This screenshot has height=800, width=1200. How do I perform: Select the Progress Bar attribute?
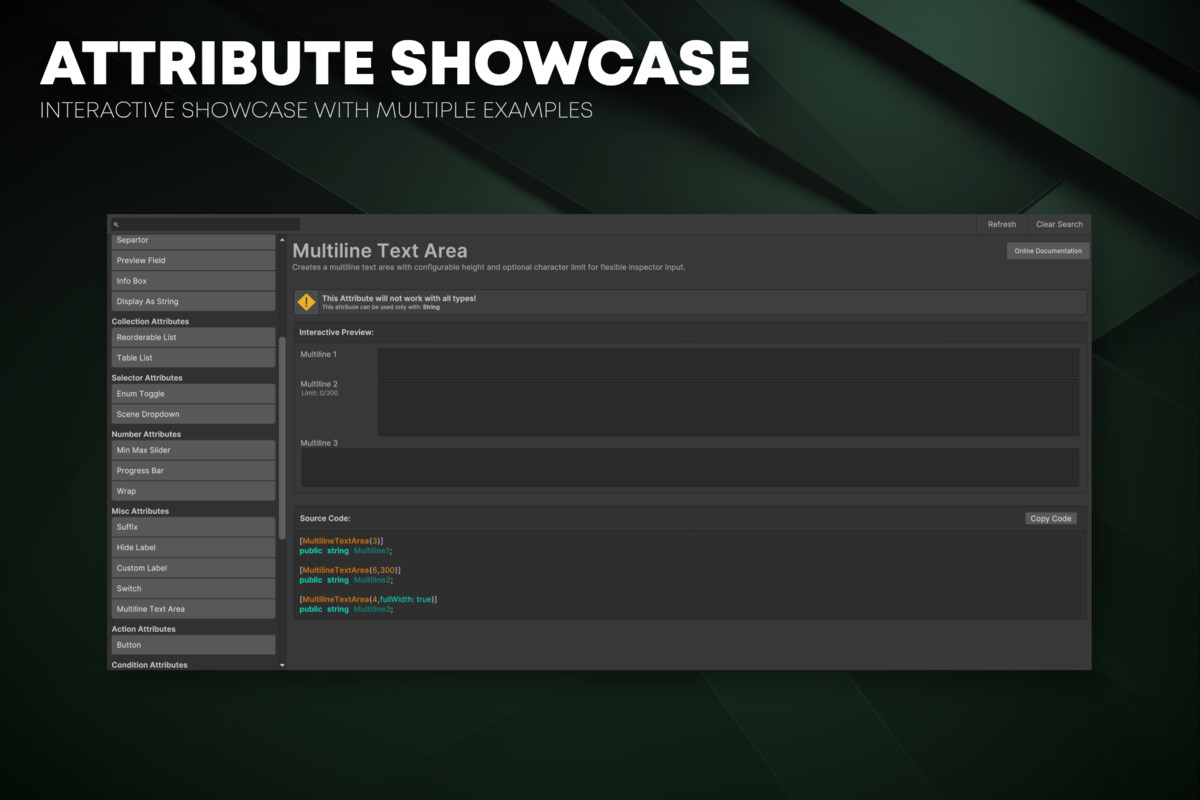point(193,471)
